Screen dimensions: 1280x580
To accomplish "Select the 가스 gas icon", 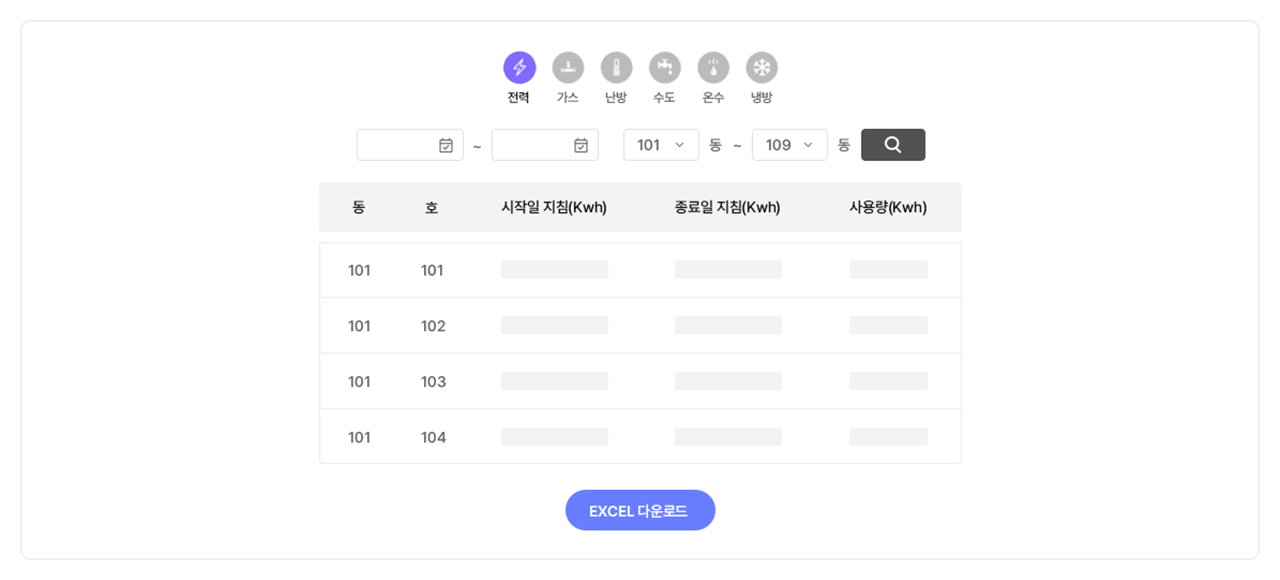I will point(567,68).
